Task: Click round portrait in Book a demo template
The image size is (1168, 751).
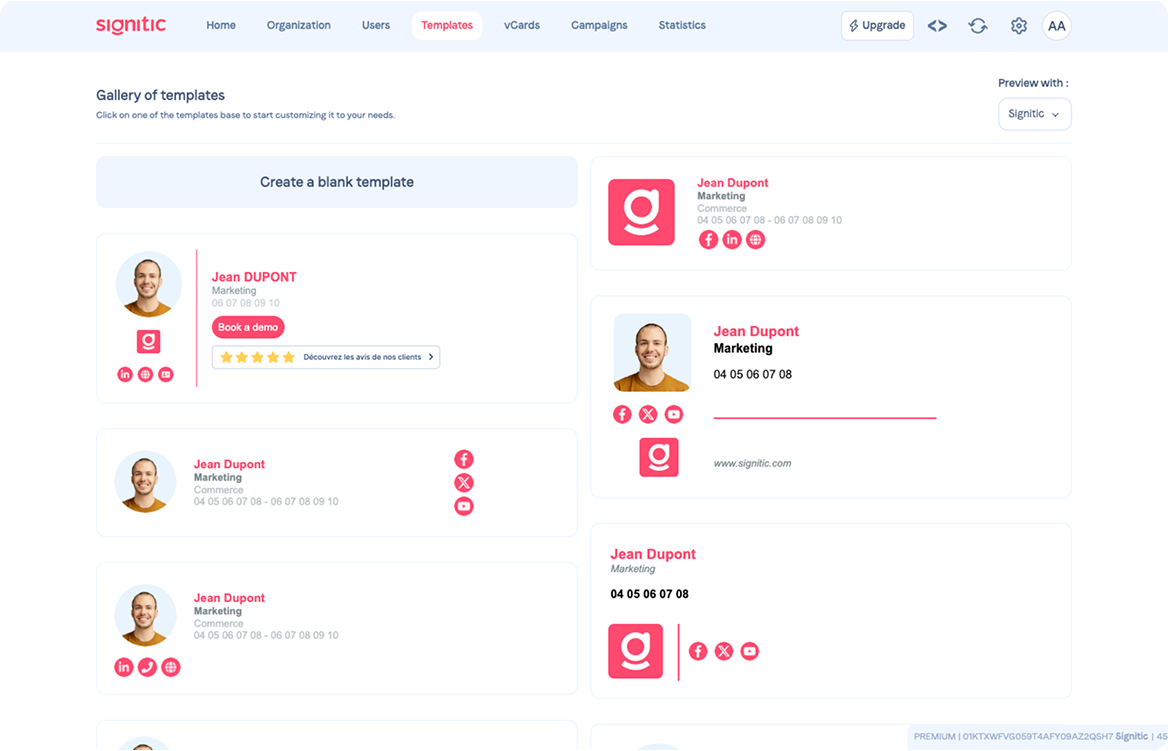Action: point(148,284)
